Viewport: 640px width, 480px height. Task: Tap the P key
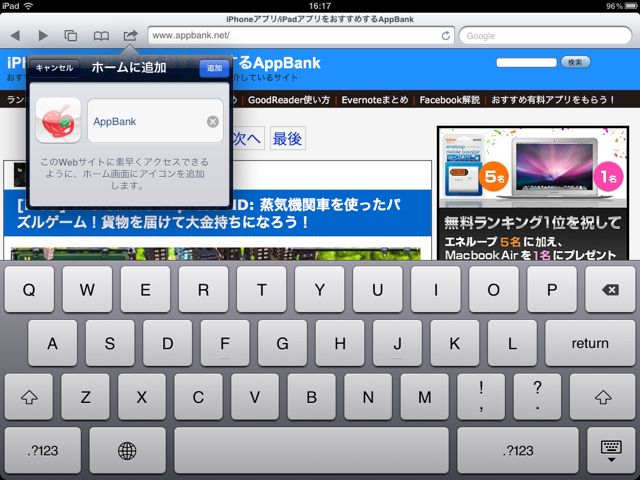click(552, 289)
